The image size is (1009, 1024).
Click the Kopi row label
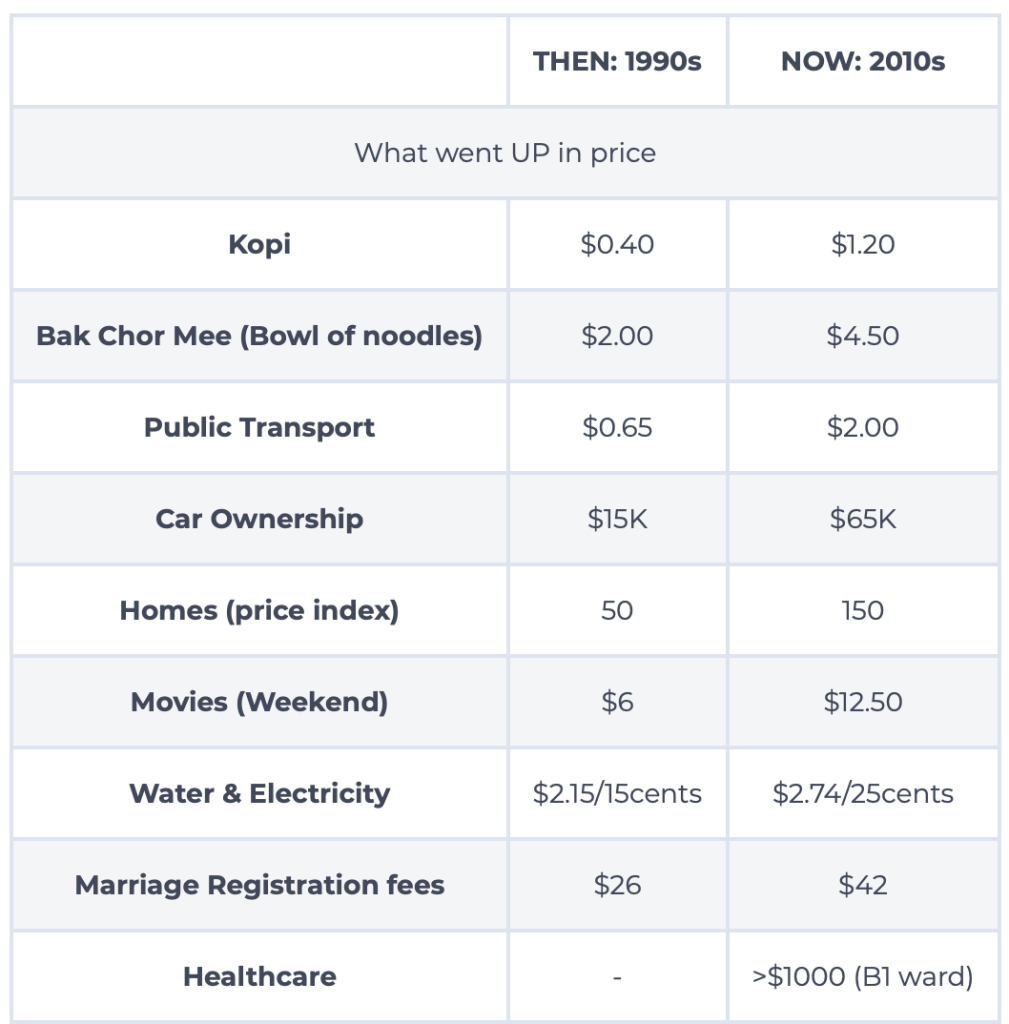(x=259, y=244)
